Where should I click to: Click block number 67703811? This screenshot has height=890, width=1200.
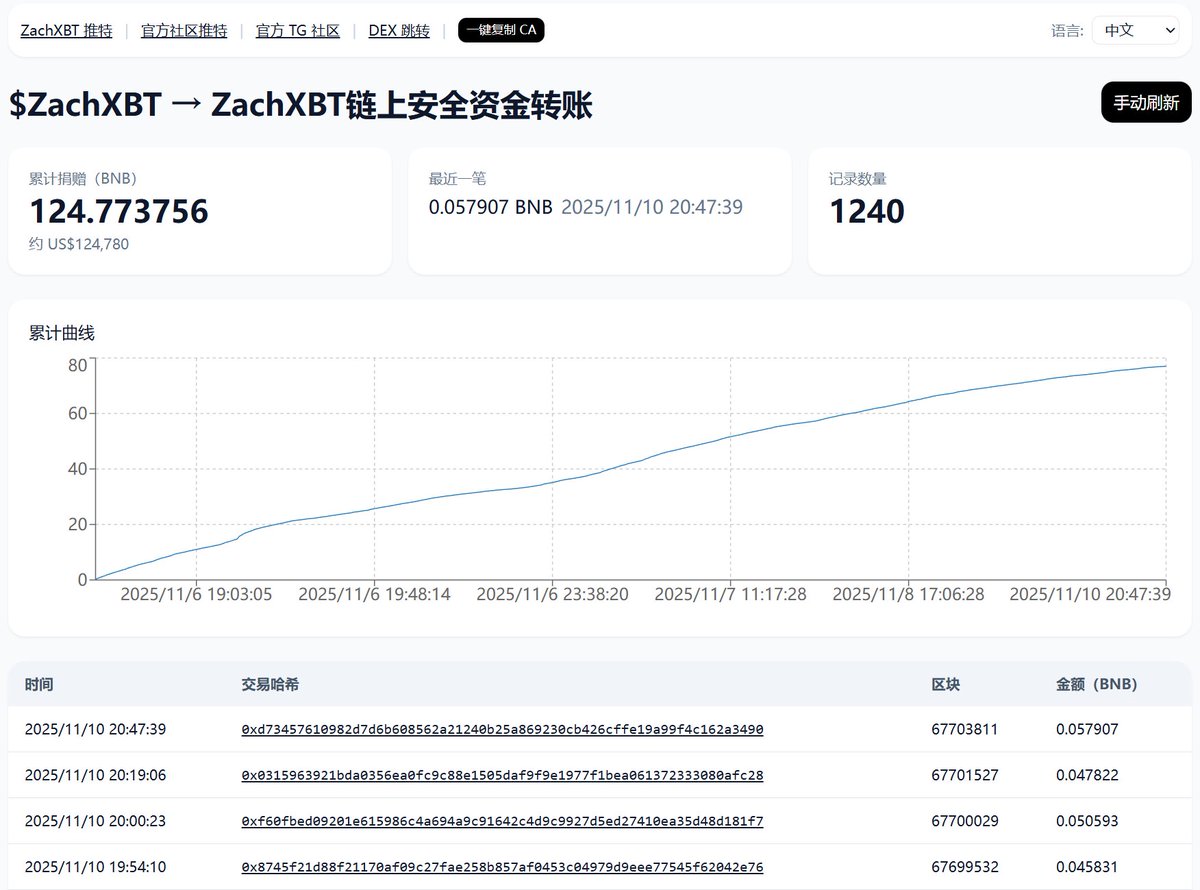point(964,730)
